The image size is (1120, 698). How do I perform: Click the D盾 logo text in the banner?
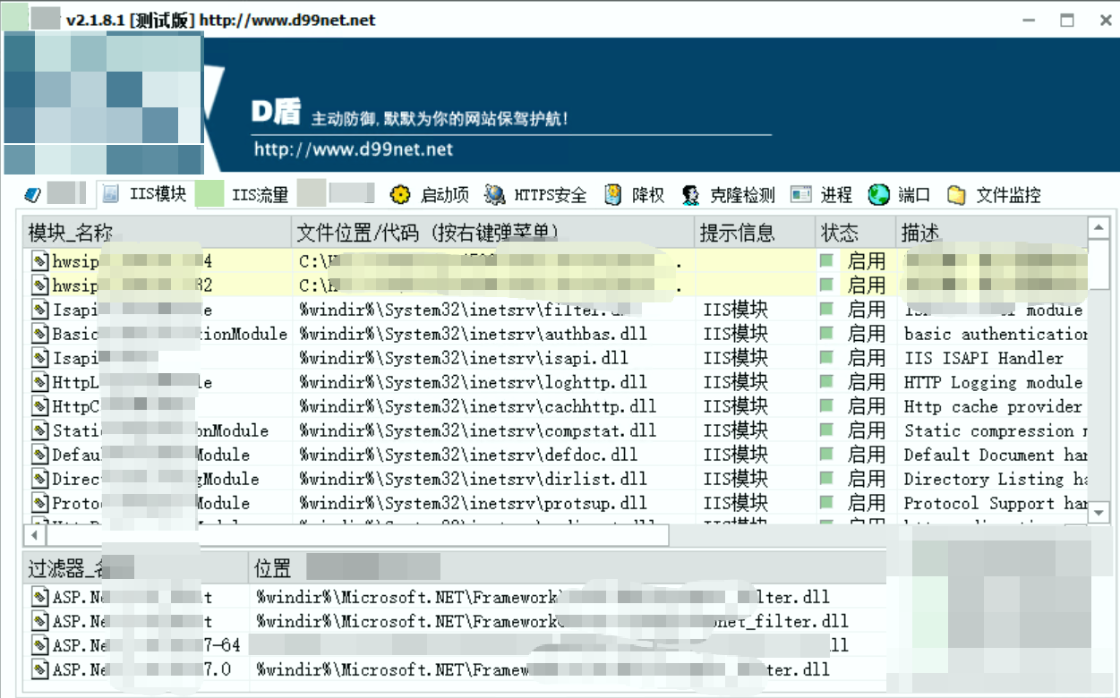click(x=276, y=111)
